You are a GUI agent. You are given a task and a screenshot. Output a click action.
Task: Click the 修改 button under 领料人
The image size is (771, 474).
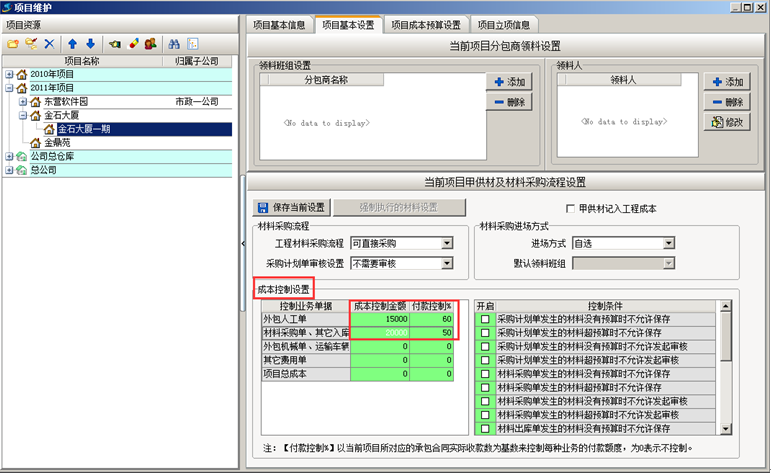click(x=727, y=122)
